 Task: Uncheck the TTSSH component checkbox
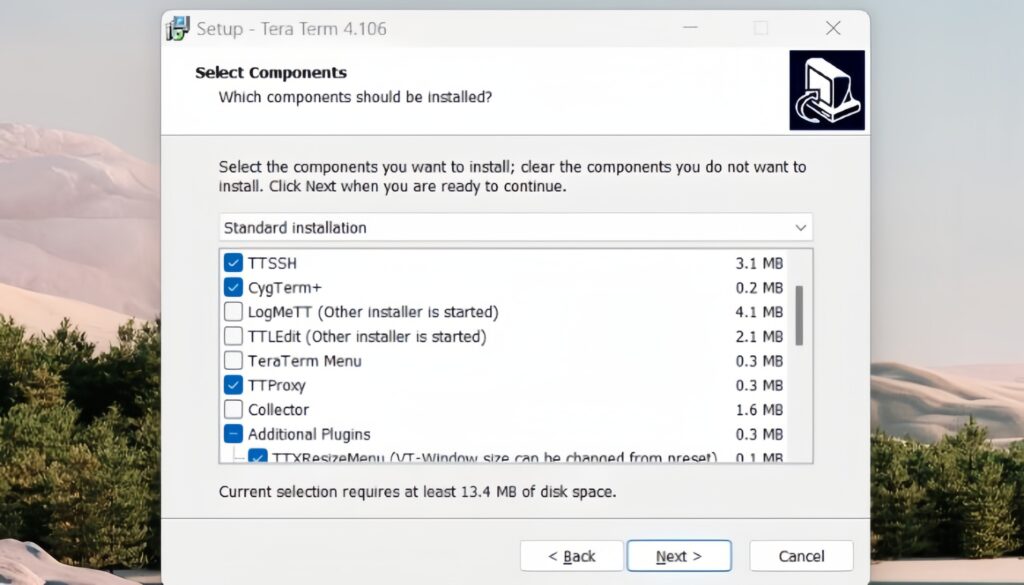[x=233, y=262]
